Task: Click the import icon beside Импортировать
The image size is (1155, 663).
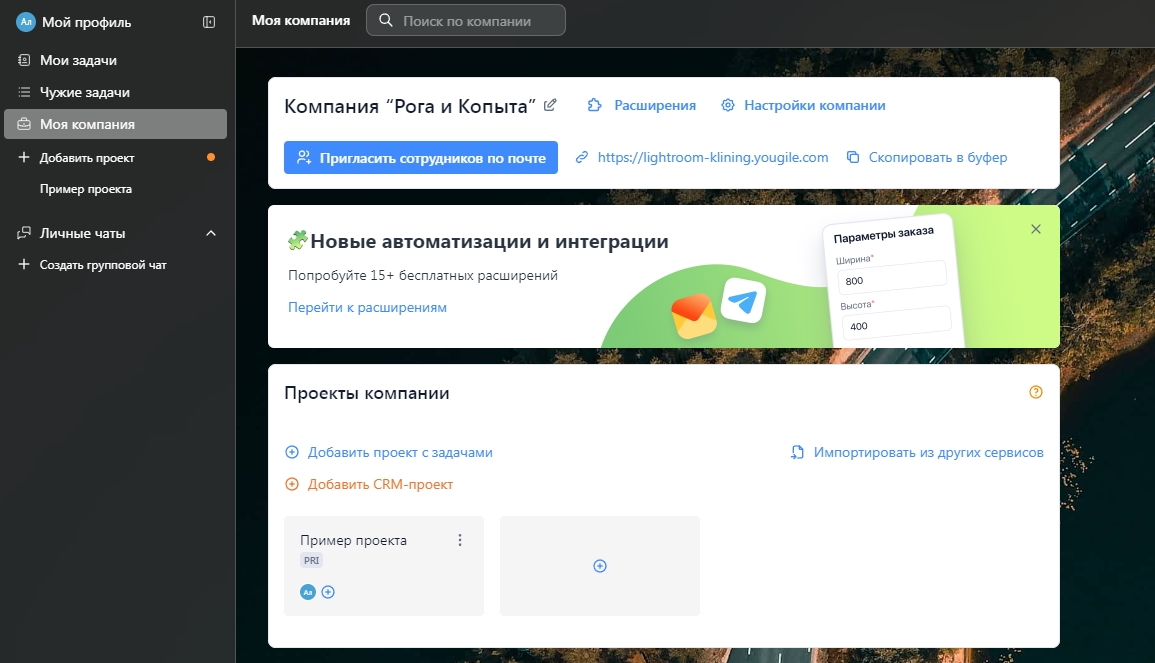Action: coord(797,452)
